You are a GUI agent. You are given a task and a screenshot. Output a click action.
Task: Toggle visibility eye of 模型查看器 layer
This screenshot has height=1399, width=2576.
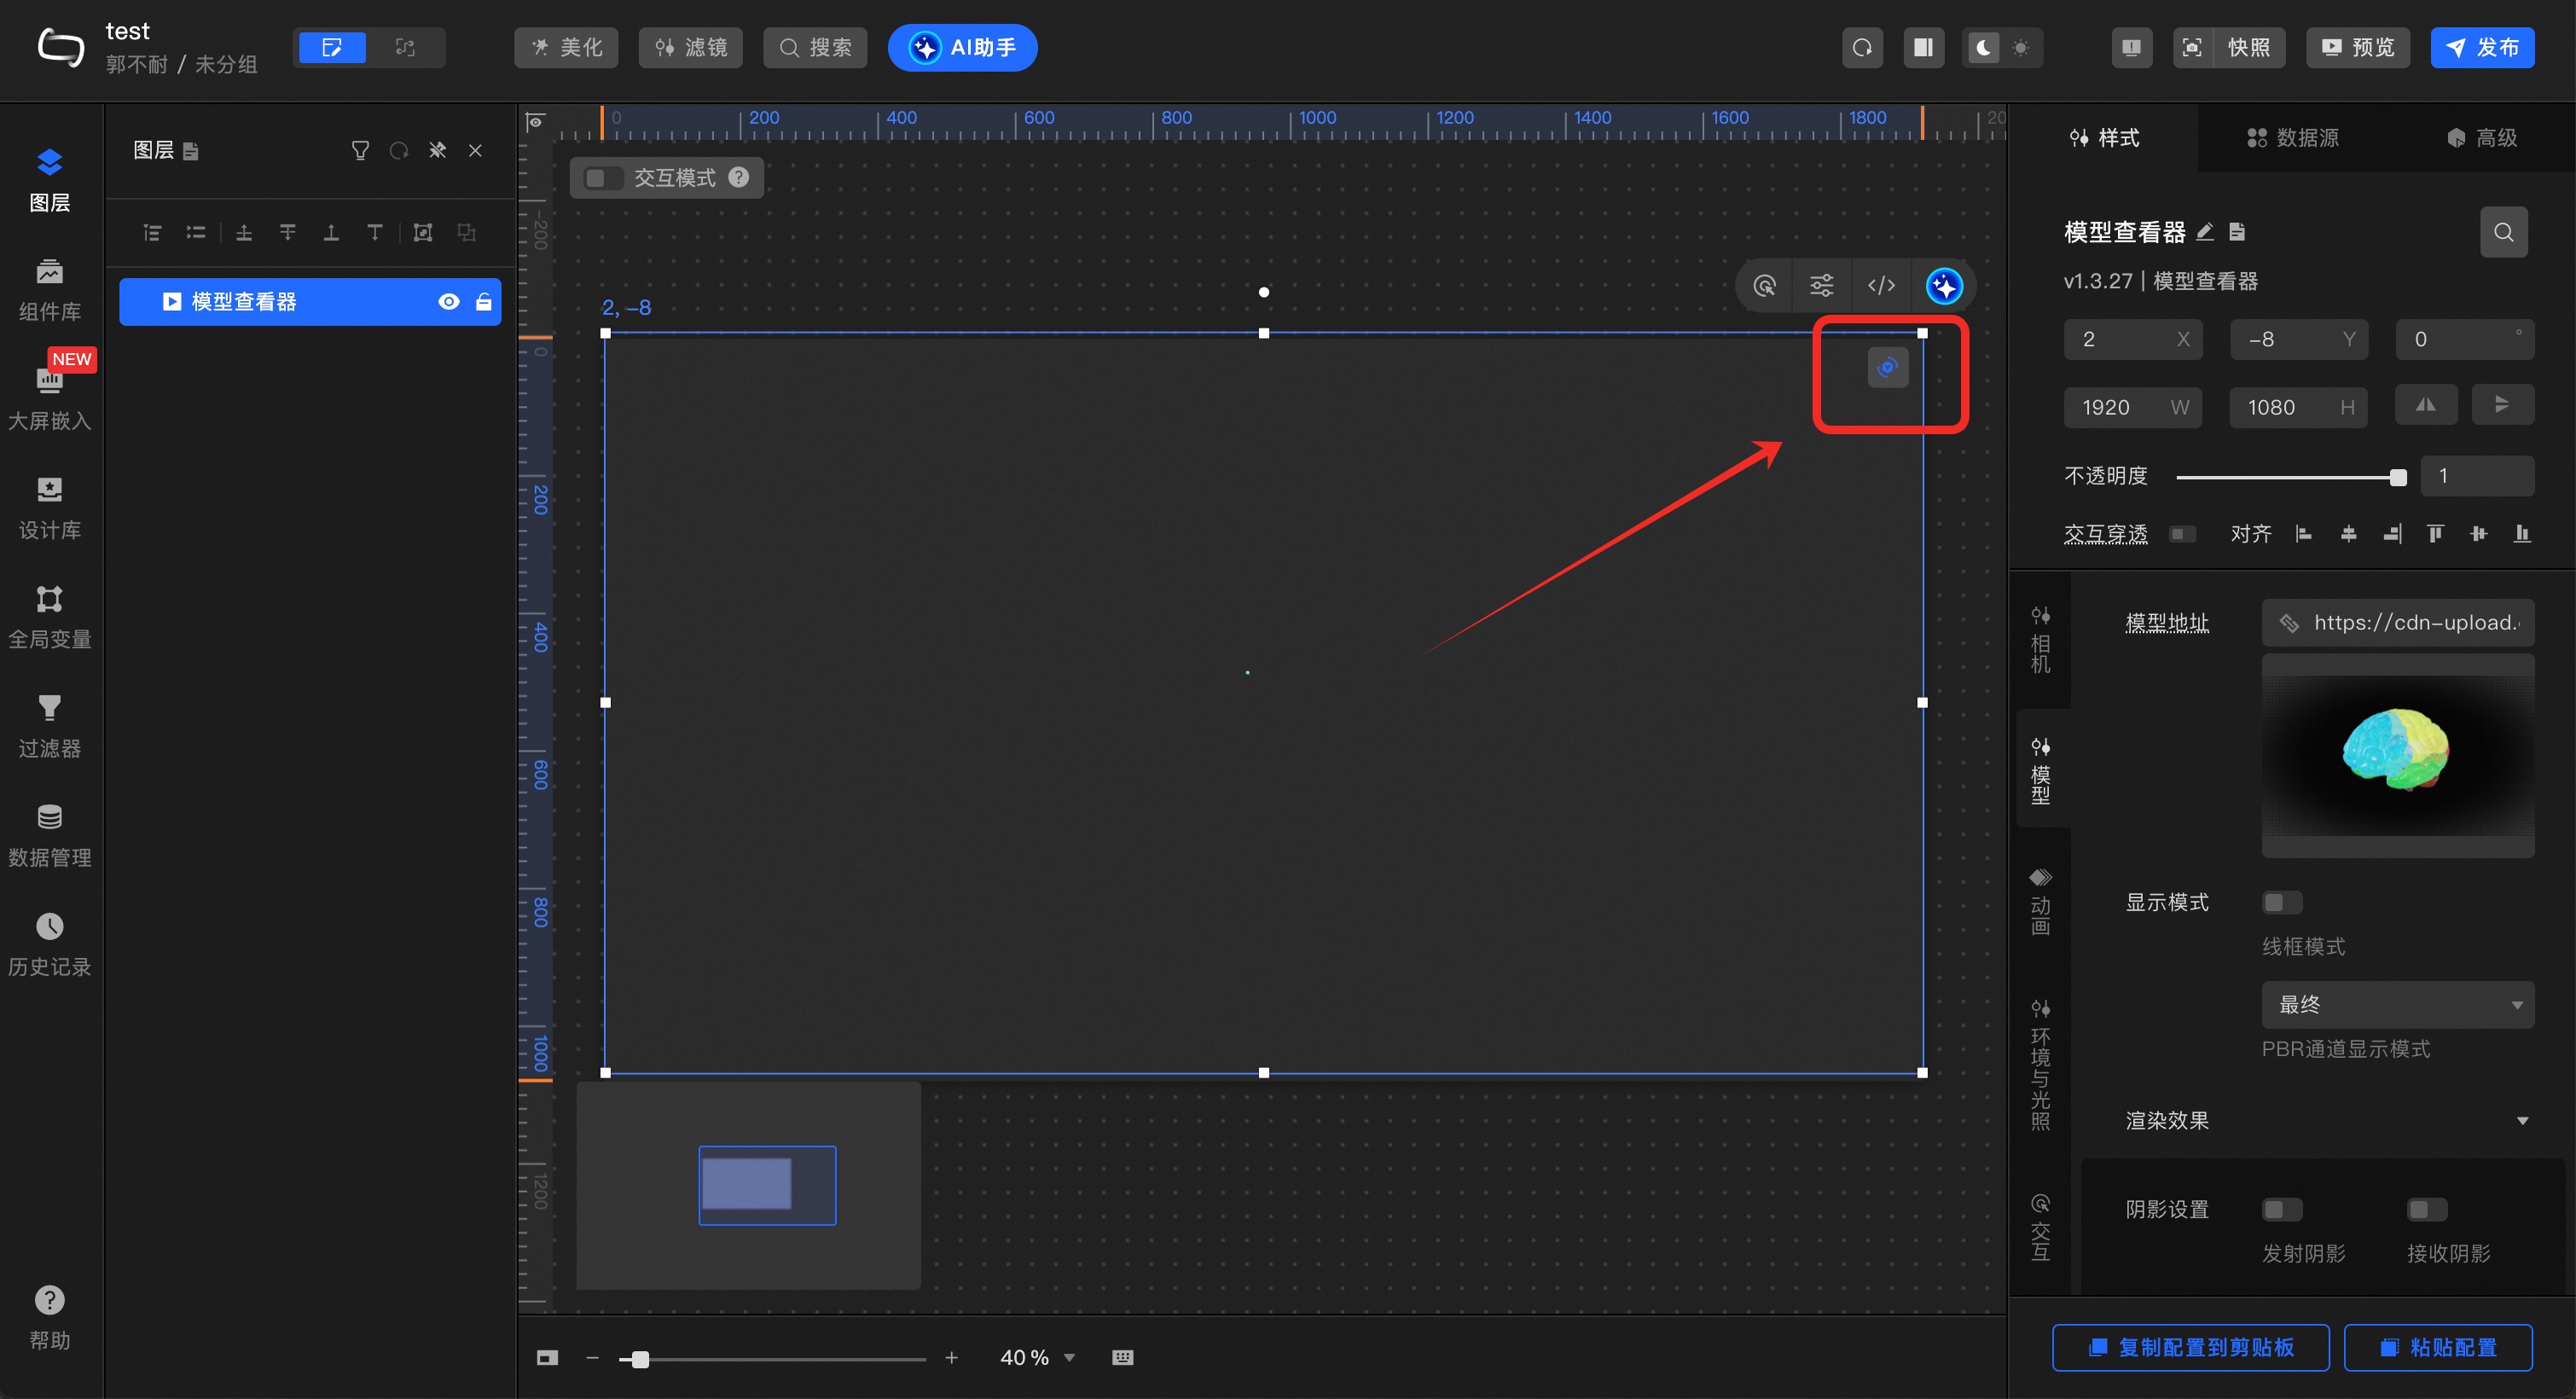click(449, 302)
